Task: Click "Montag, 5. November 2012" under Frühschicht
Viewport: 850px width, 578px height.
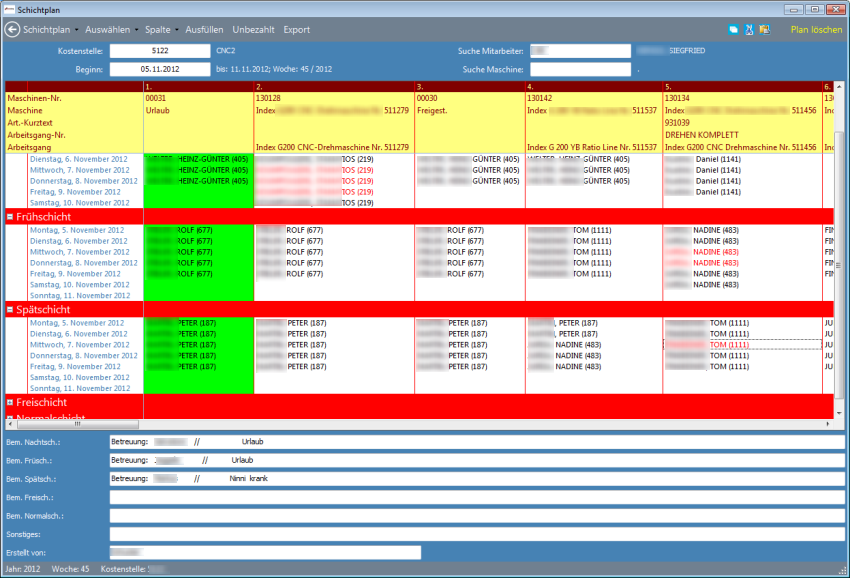Action: (77, 230)
